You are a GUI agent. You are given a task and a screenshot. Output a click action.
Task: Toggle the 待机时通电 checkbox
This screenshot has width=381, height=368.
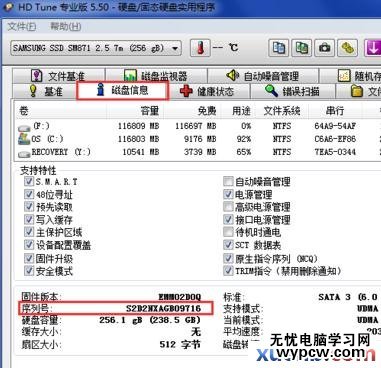click(228, 232)
